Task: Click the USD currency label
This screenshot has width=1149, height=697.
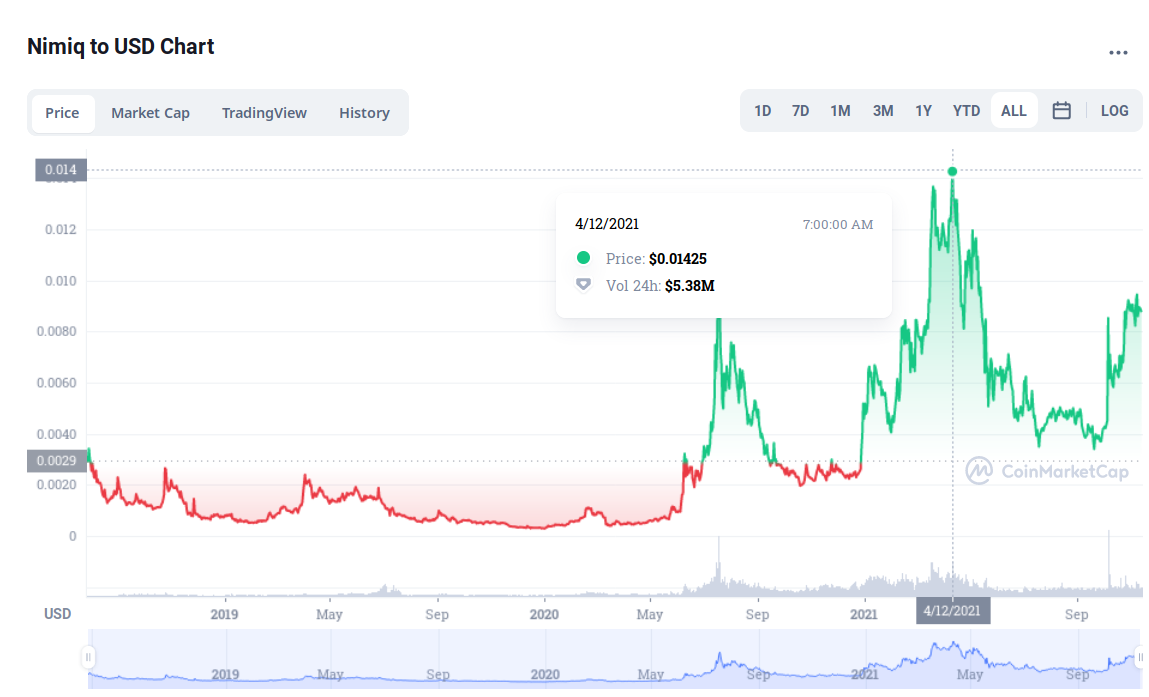Action: coord(57,613)
